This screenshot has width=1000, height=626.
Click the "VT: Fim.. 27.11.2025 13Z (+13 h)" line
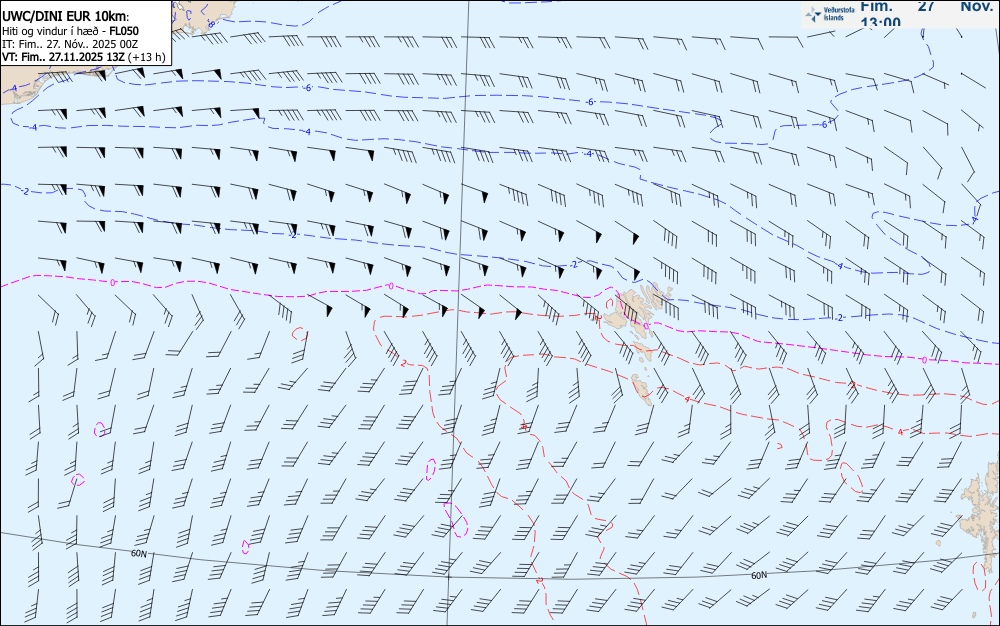pyautogui.click(x=84, y=57)
